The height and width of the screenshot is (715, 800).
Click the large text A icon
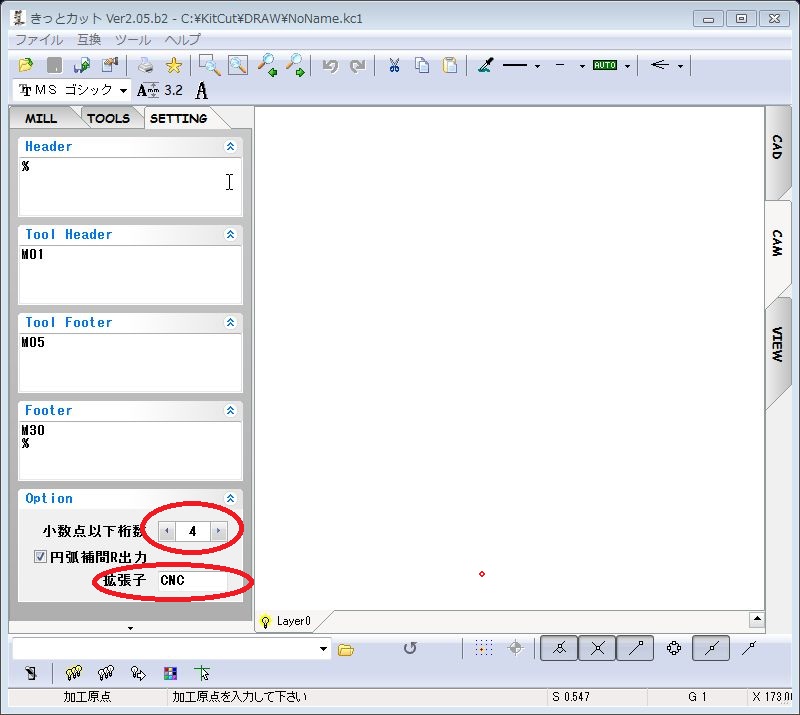coord(201,91)
